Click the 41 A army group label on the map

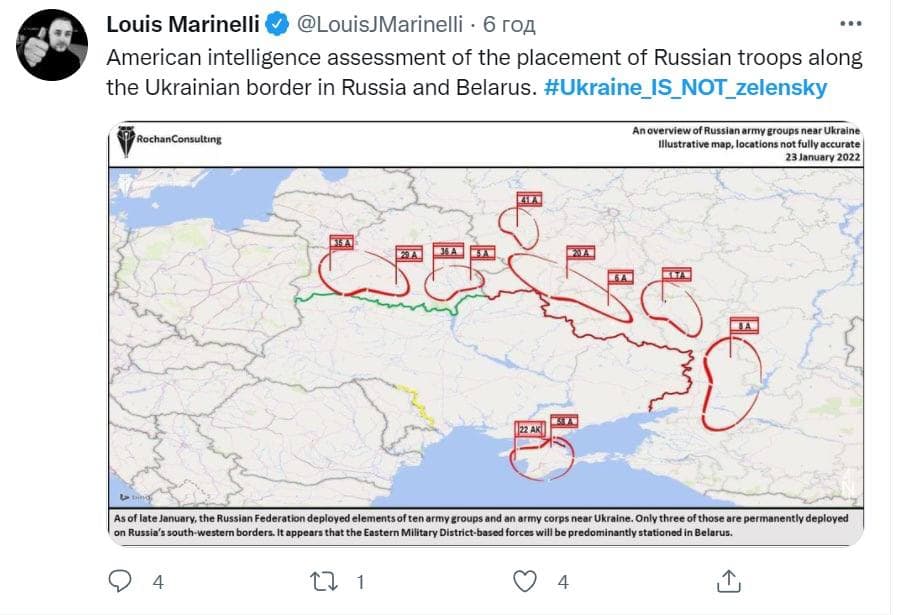click(528, 200)
